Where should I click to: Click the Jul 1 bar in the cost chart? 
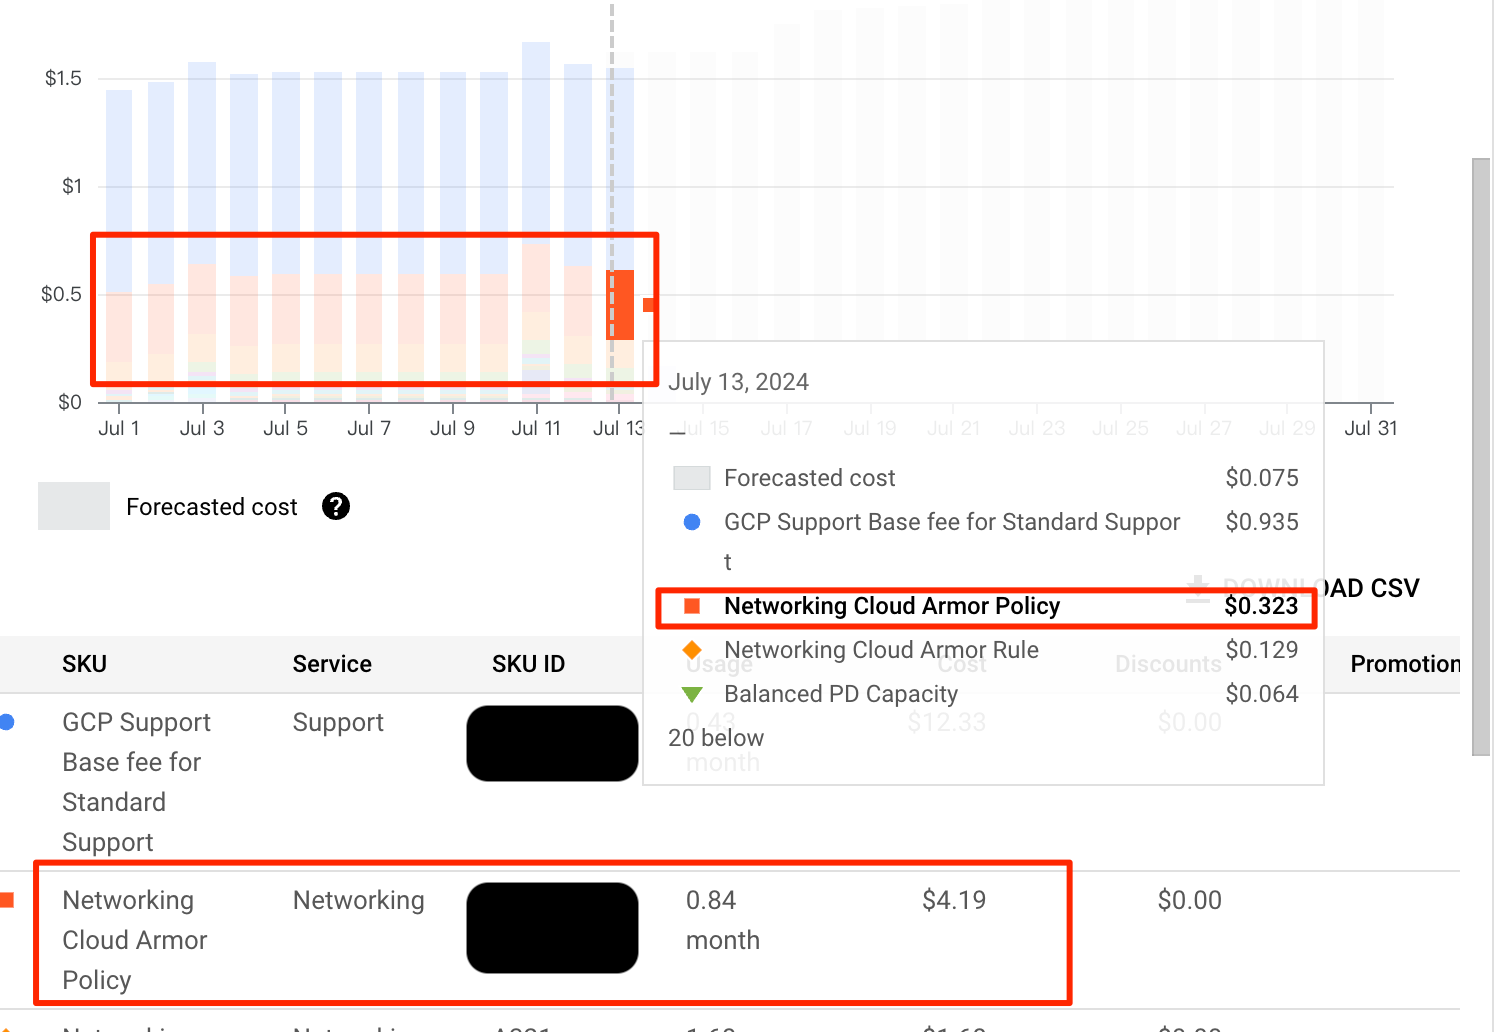point(119,246)
